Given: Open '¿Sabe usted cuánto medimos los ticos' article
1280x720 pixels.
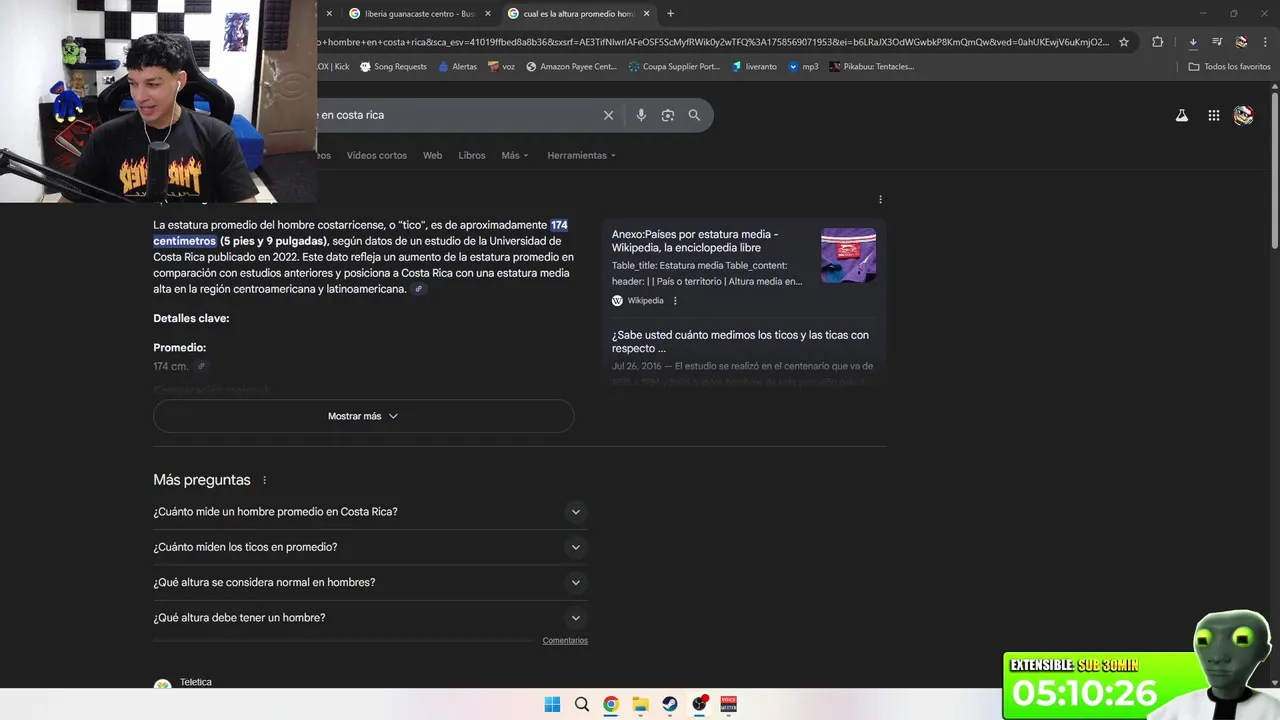Looking at the screenshot, I should pos(740,342).
